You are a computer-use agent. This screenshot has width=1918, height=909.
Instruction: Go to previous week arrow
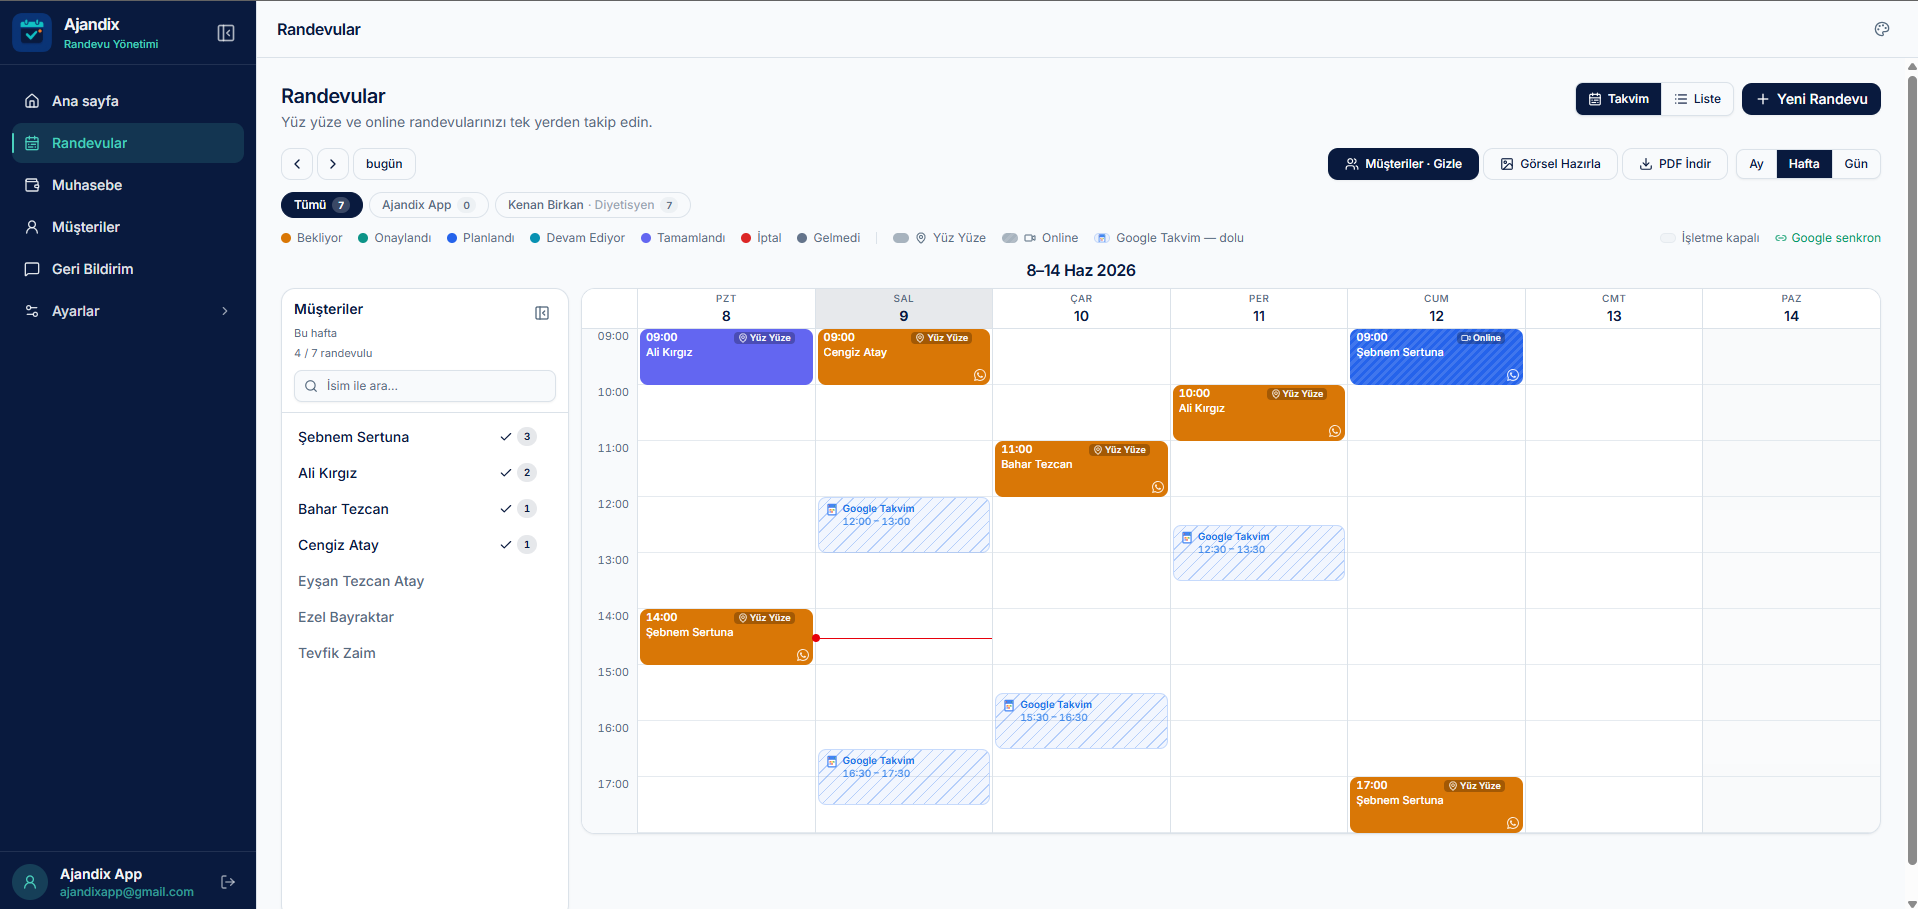(297, 164)
